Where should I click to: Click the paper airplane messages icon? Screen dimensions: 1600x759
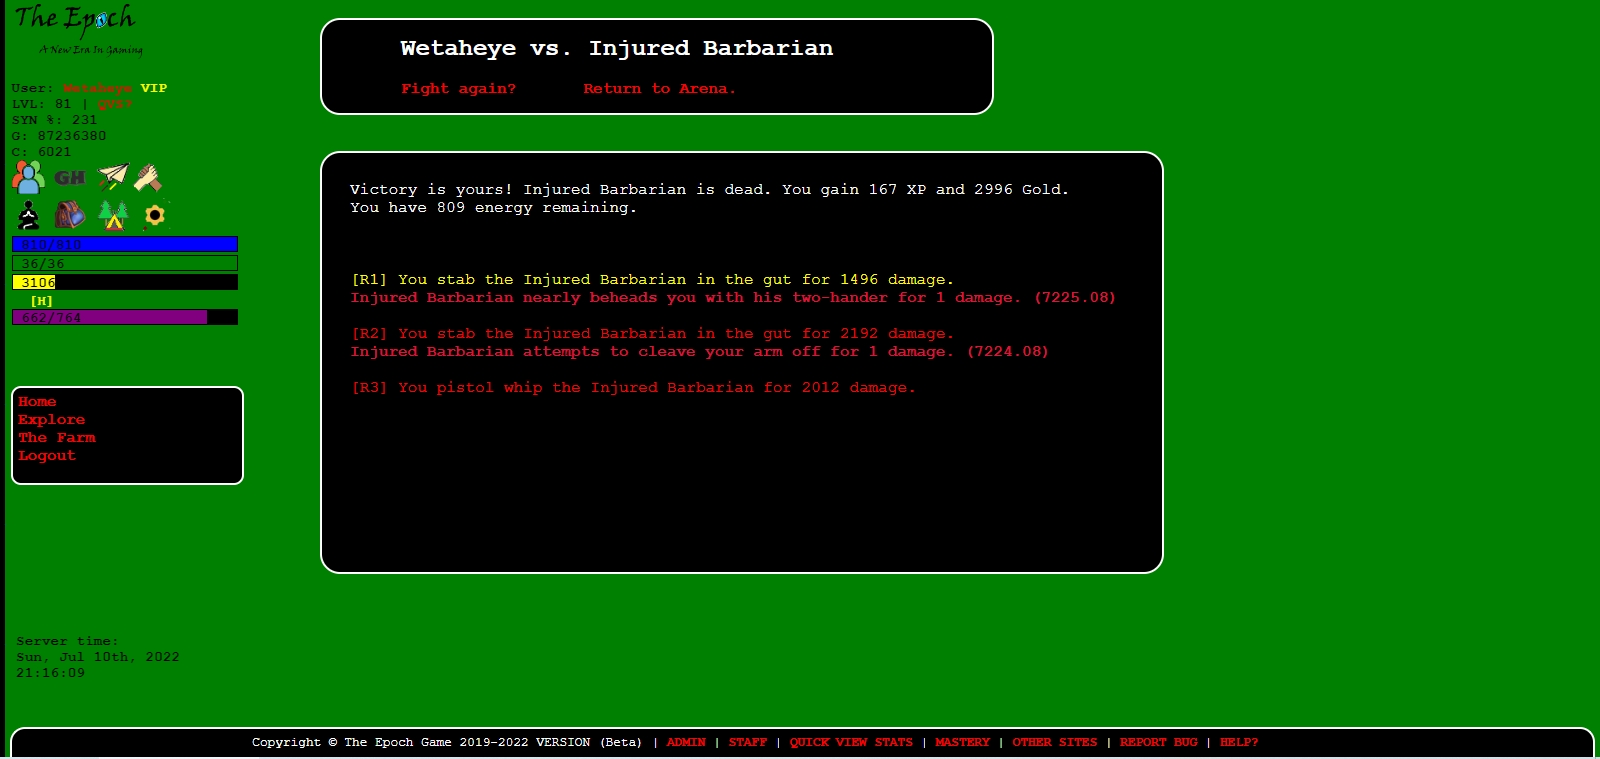[113, 177]
